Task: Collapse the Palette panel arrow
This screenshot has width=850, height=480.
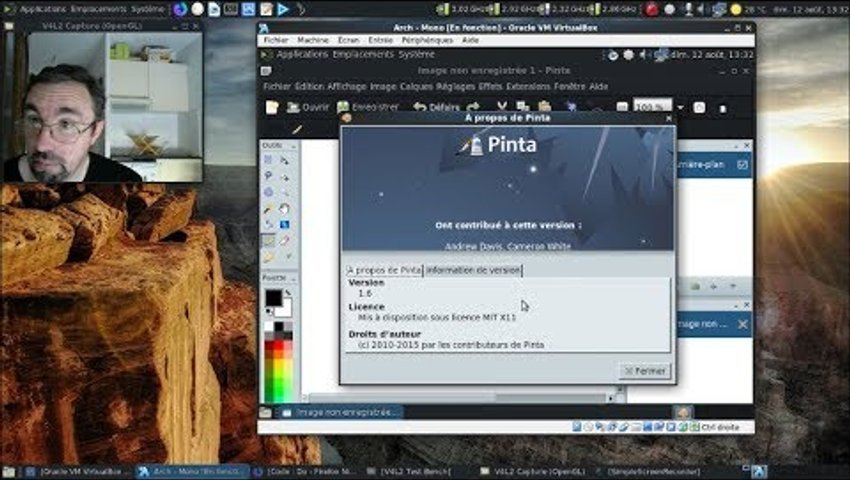Action: (293, 278)
